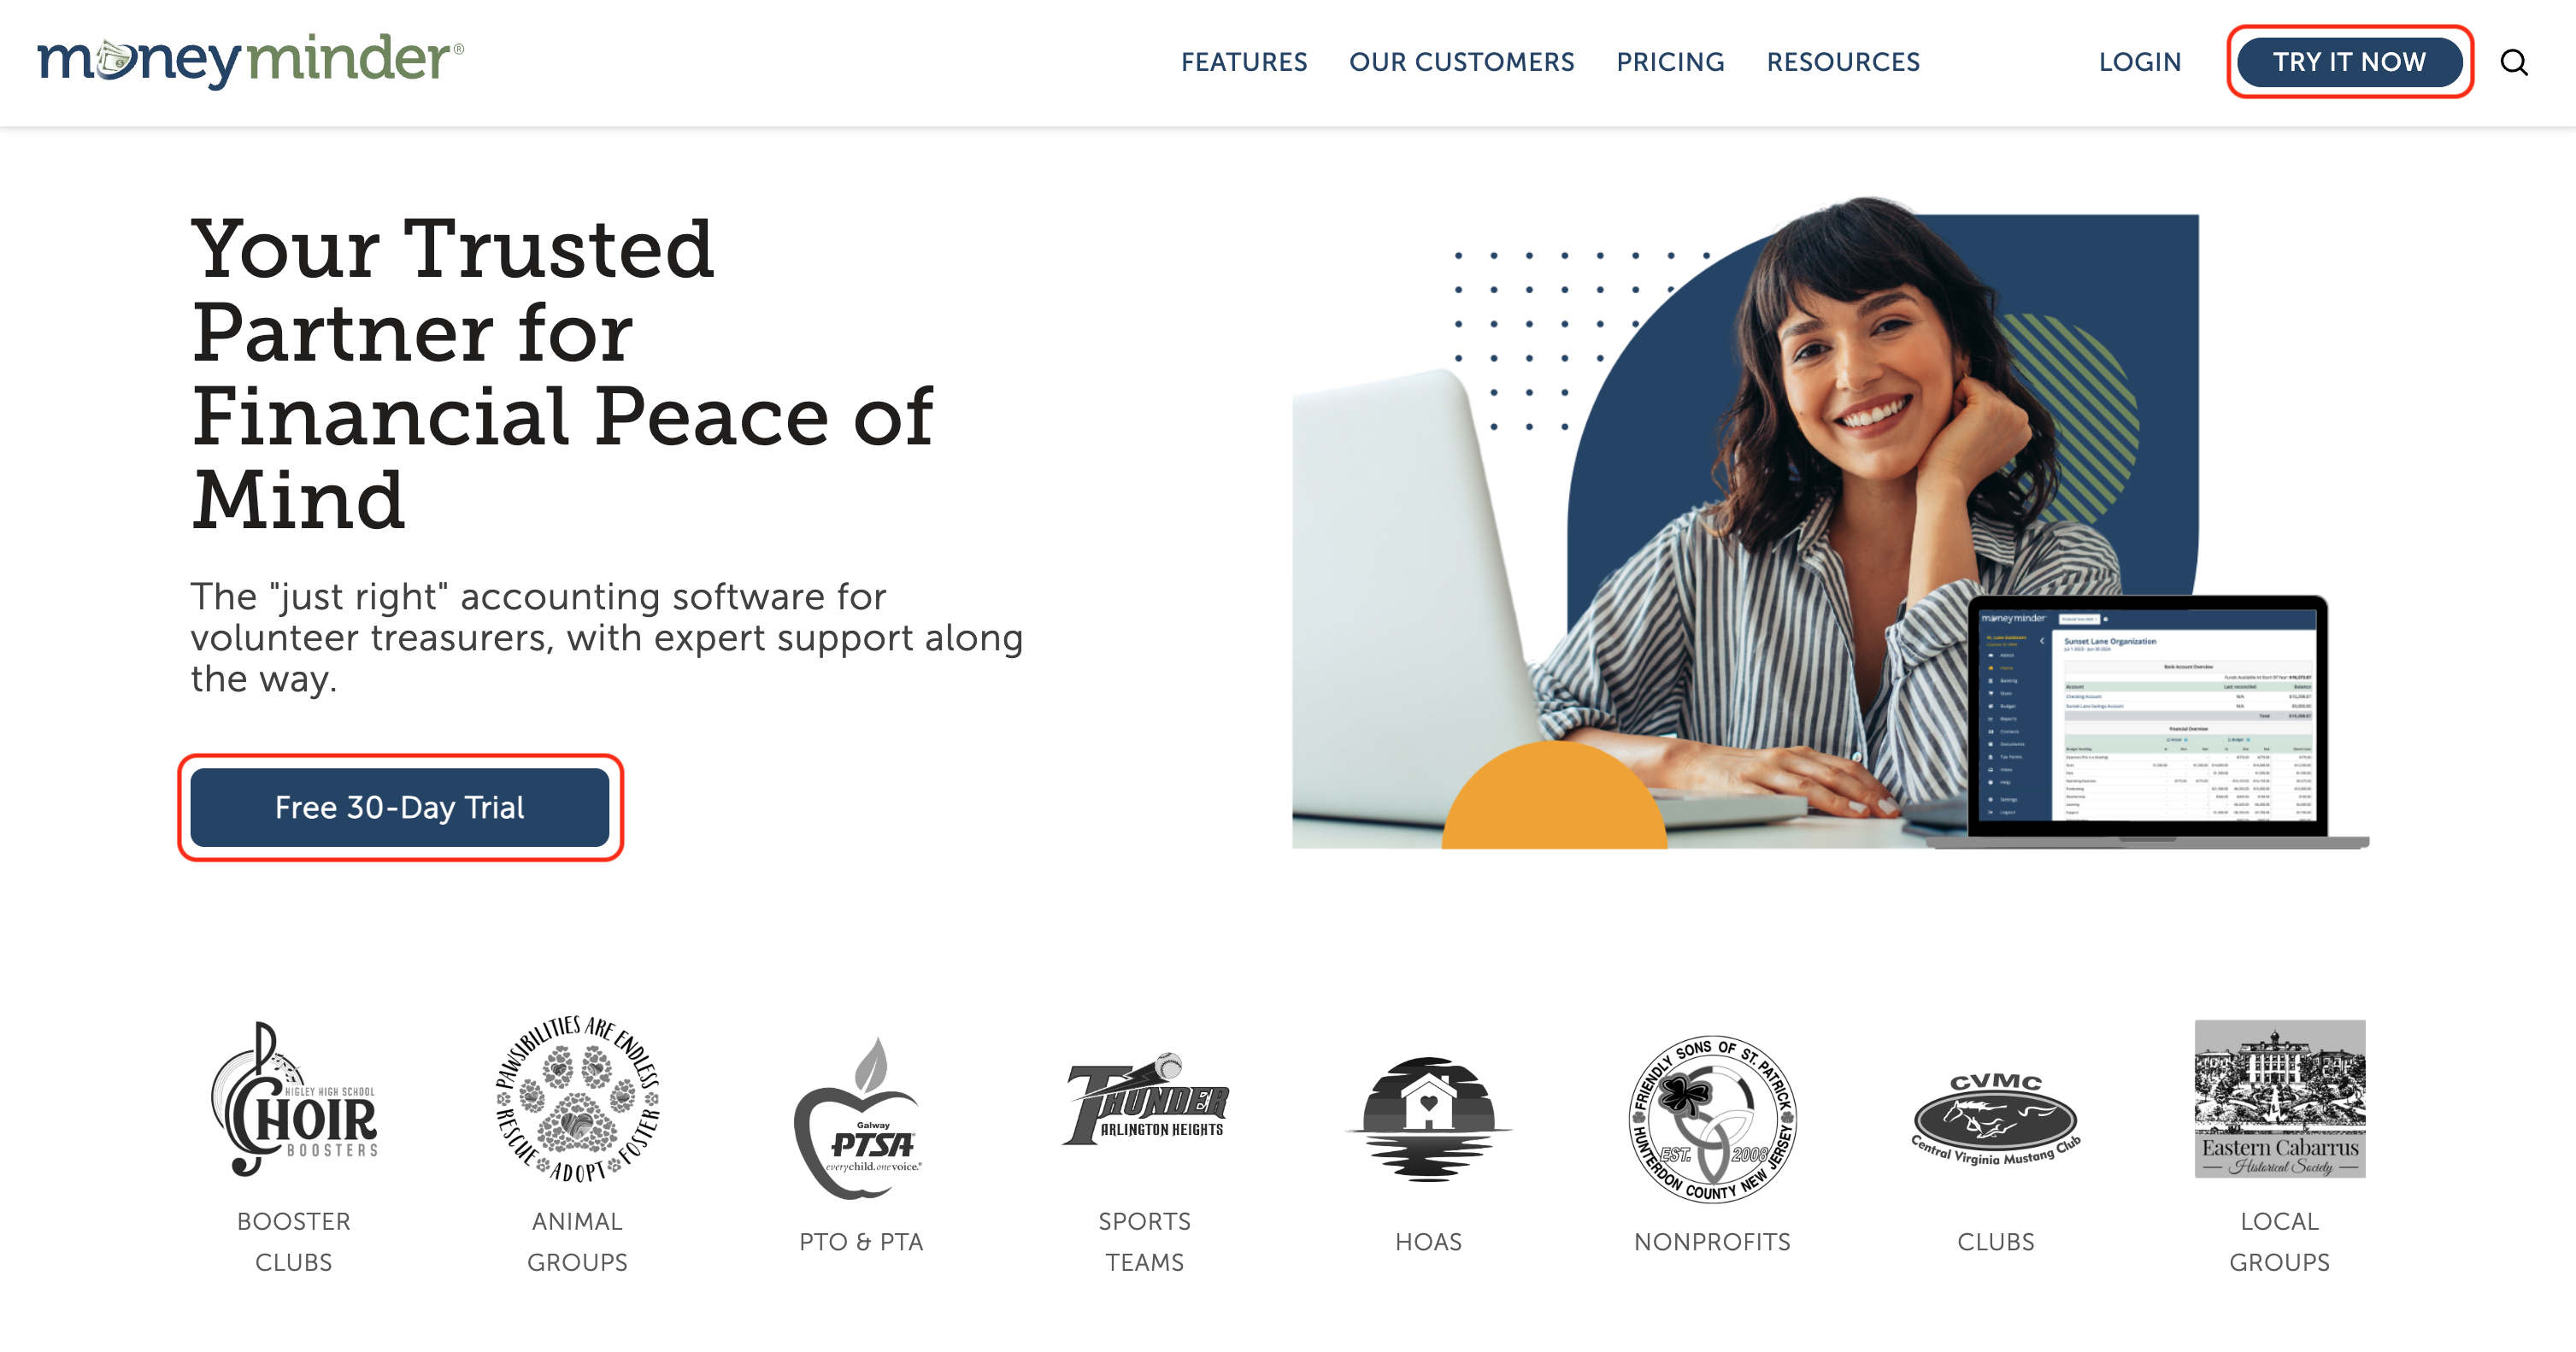Click the Thunder Arlington Heights logo
Screen dimensions: 2576x1352
pyautogui.click(x=1145, y=1098)
